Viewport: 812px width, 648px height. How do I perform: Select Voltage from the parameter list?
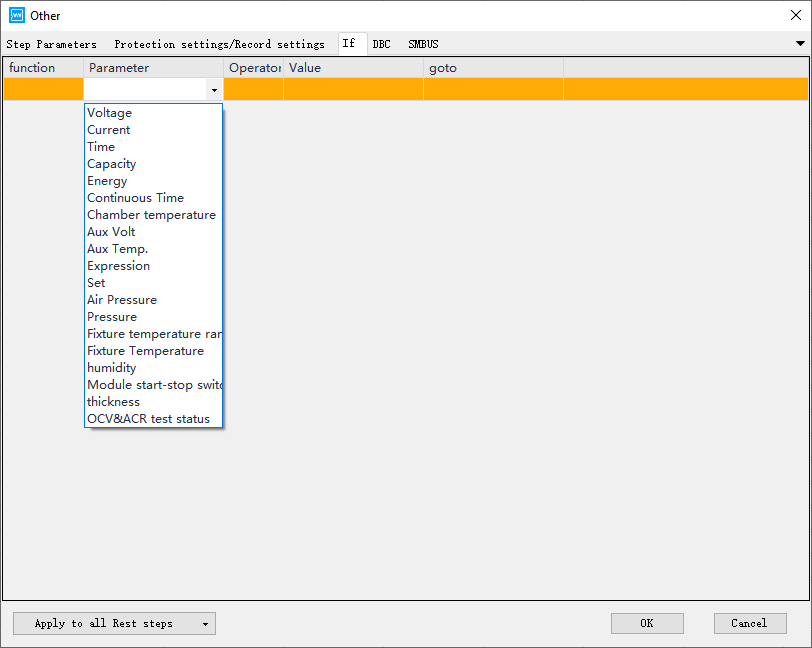pos(110,113)
